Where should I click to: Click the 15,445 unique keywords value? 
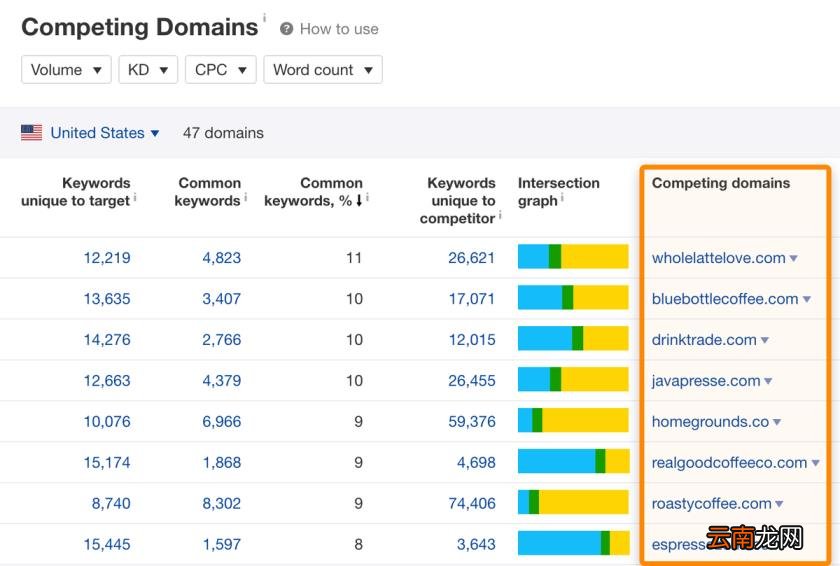point(107,545)
